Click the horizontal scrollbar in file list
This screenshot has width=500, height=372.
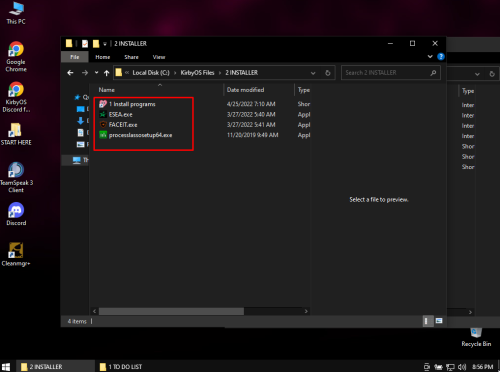click(x=171, y=311)
